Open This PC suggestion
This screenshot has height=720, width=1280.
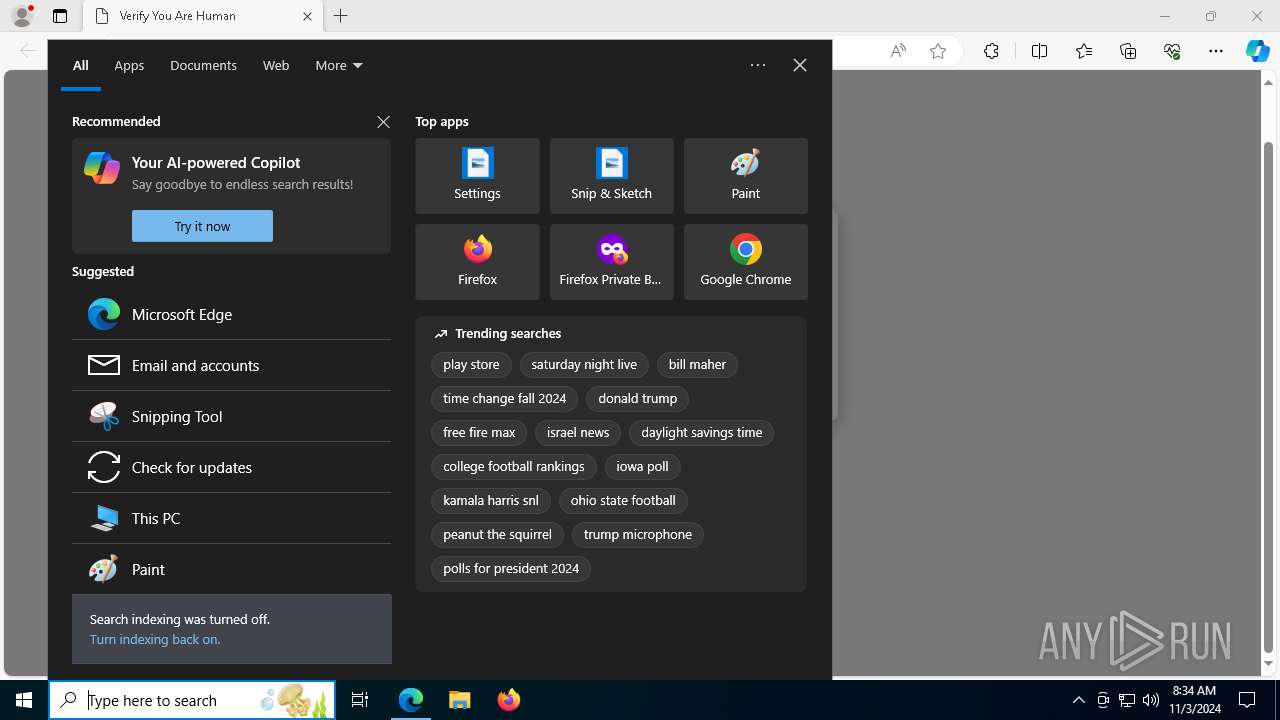tap(231, 518)
